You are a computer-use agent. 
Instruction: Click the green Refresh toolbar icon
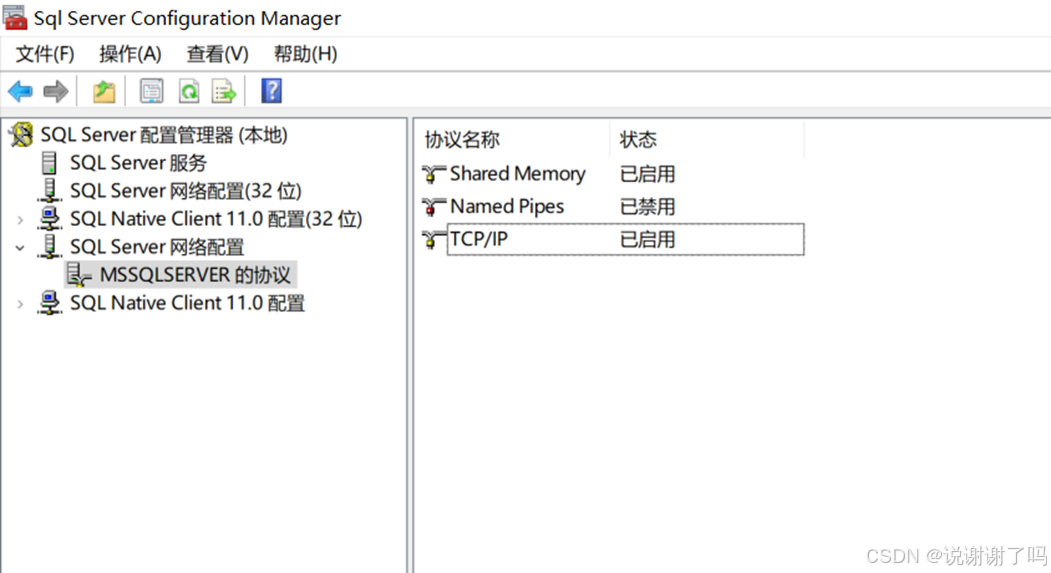tap(189, 91)
